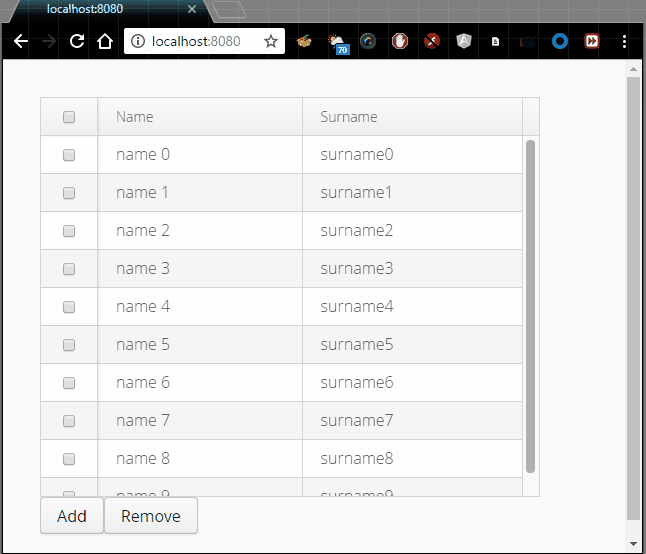
Task: Select the cell 'surname4'
Action: [412, 307]
